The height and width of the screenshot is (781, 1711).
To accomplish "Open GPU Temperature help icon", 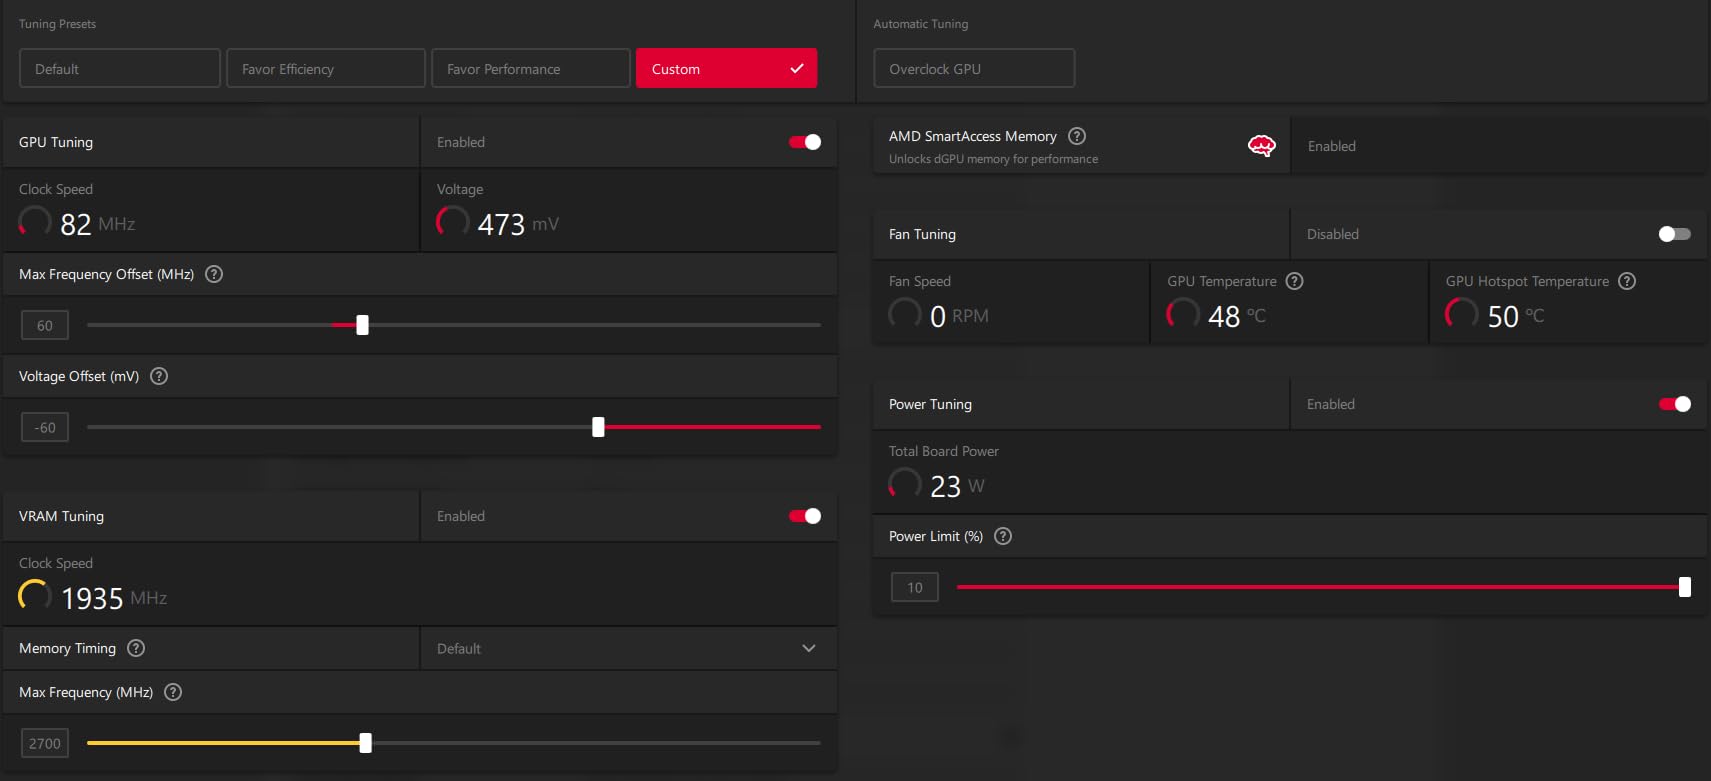I will tap(1295, 281).
